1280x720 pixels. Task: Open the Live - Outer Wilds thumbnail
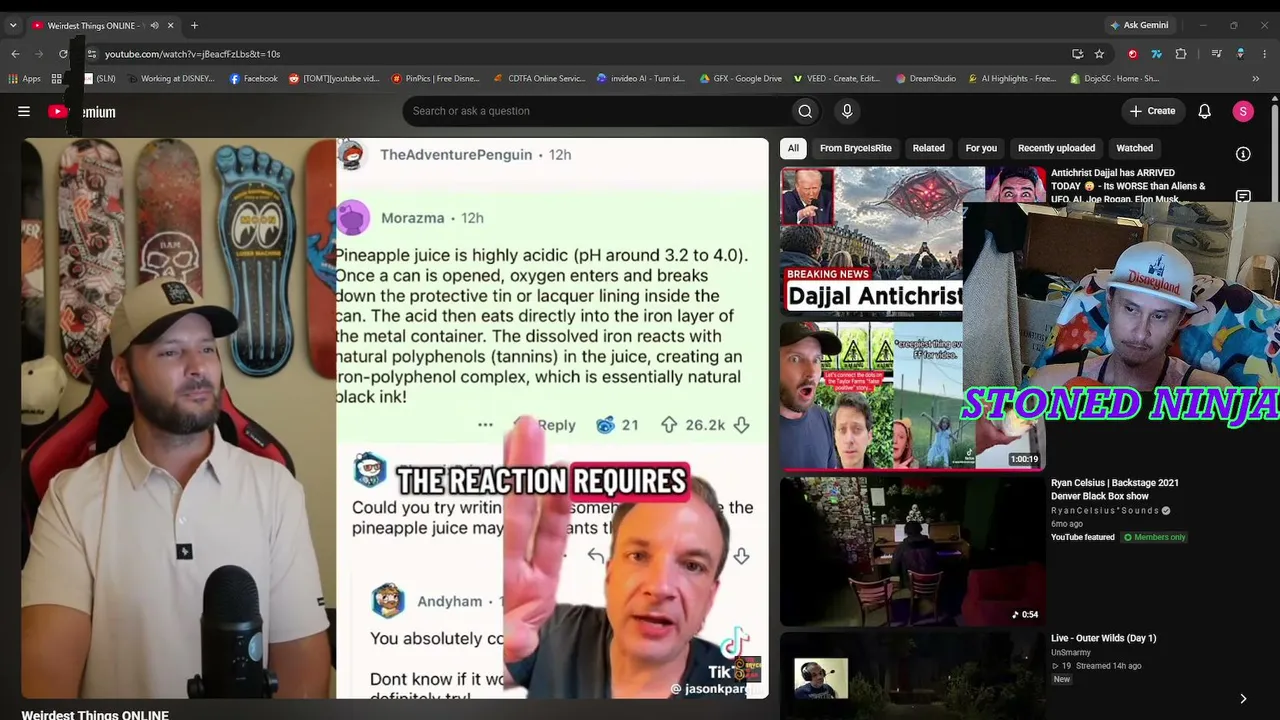click(912, 675)
